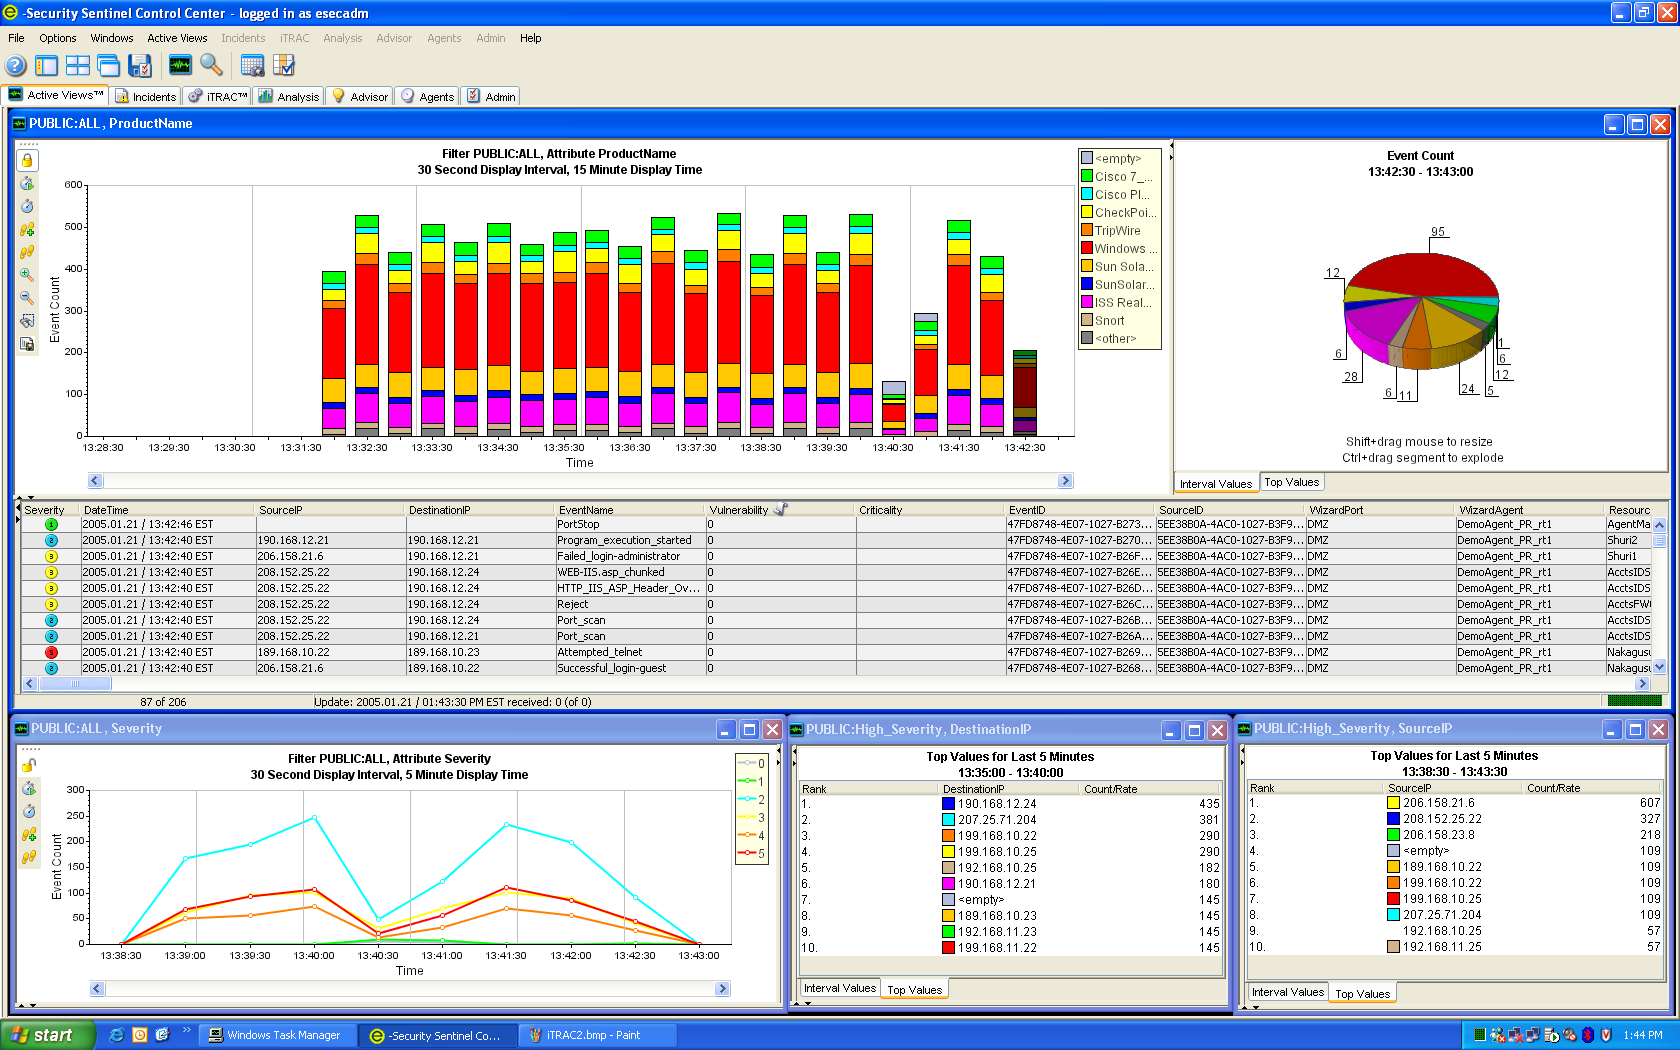Image resolution: width=1680 pixels, height=1050 pixels.
Task: Open the Help menu
Action: [531, 38]
